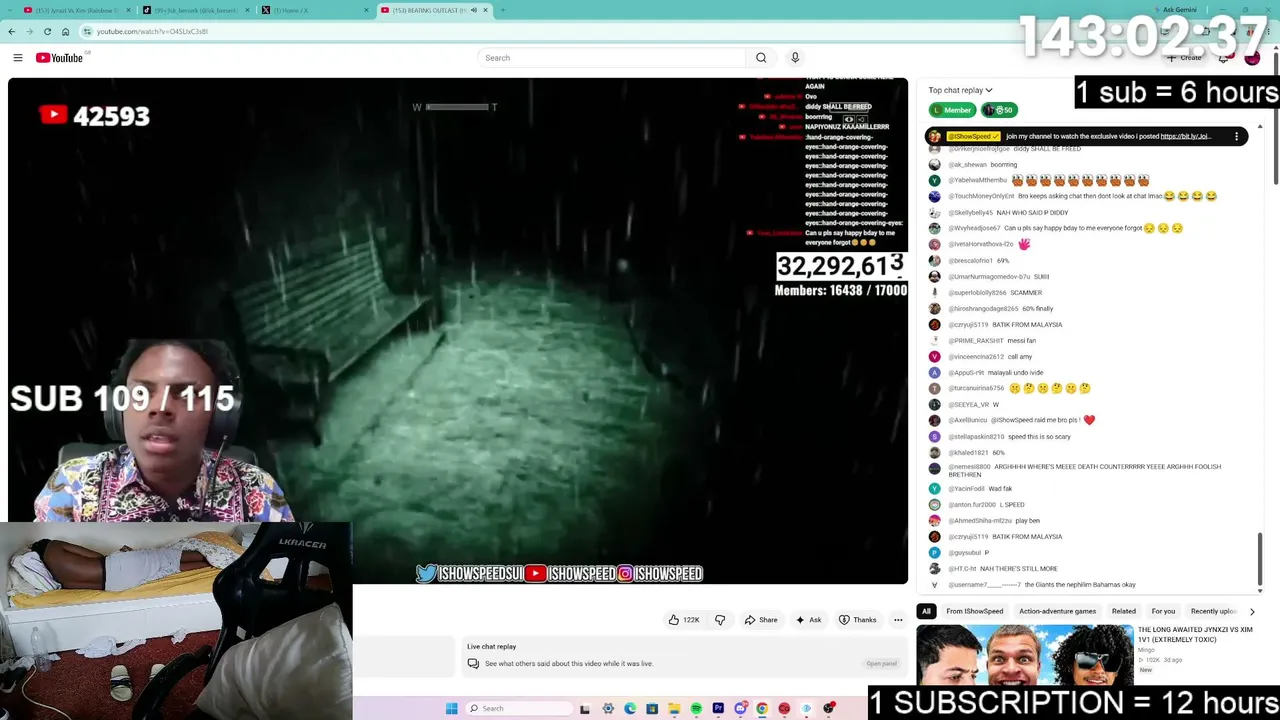Select the For you filter chip

(x=1163, y=611)
